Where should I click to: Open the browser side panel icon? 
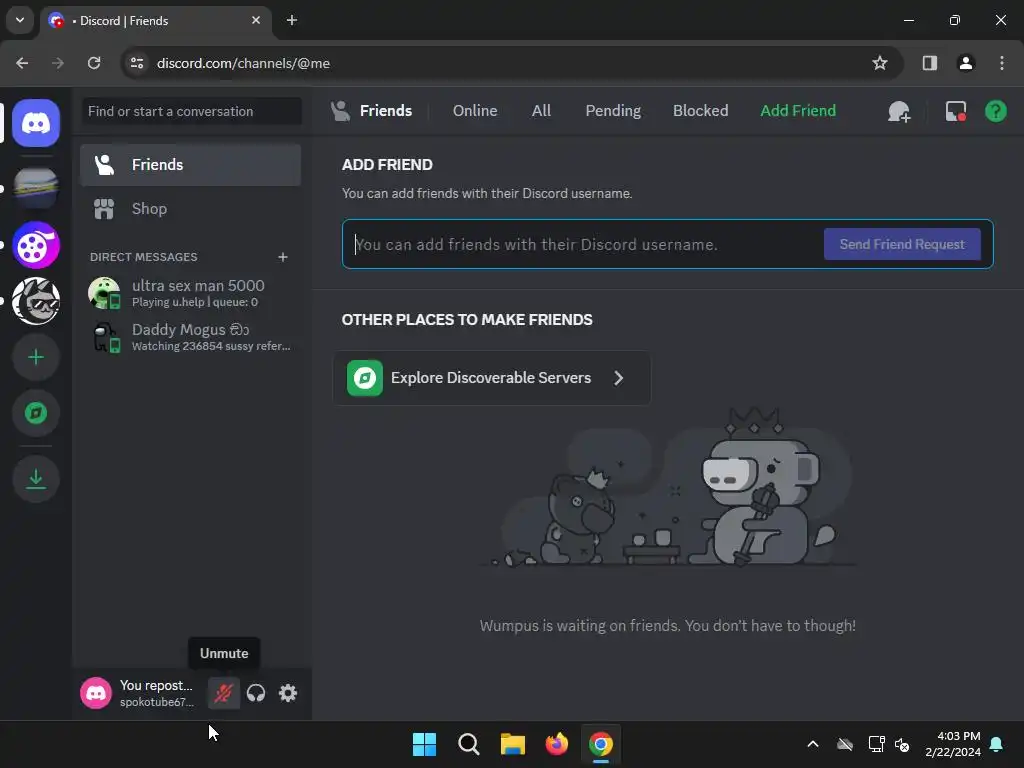929,63
